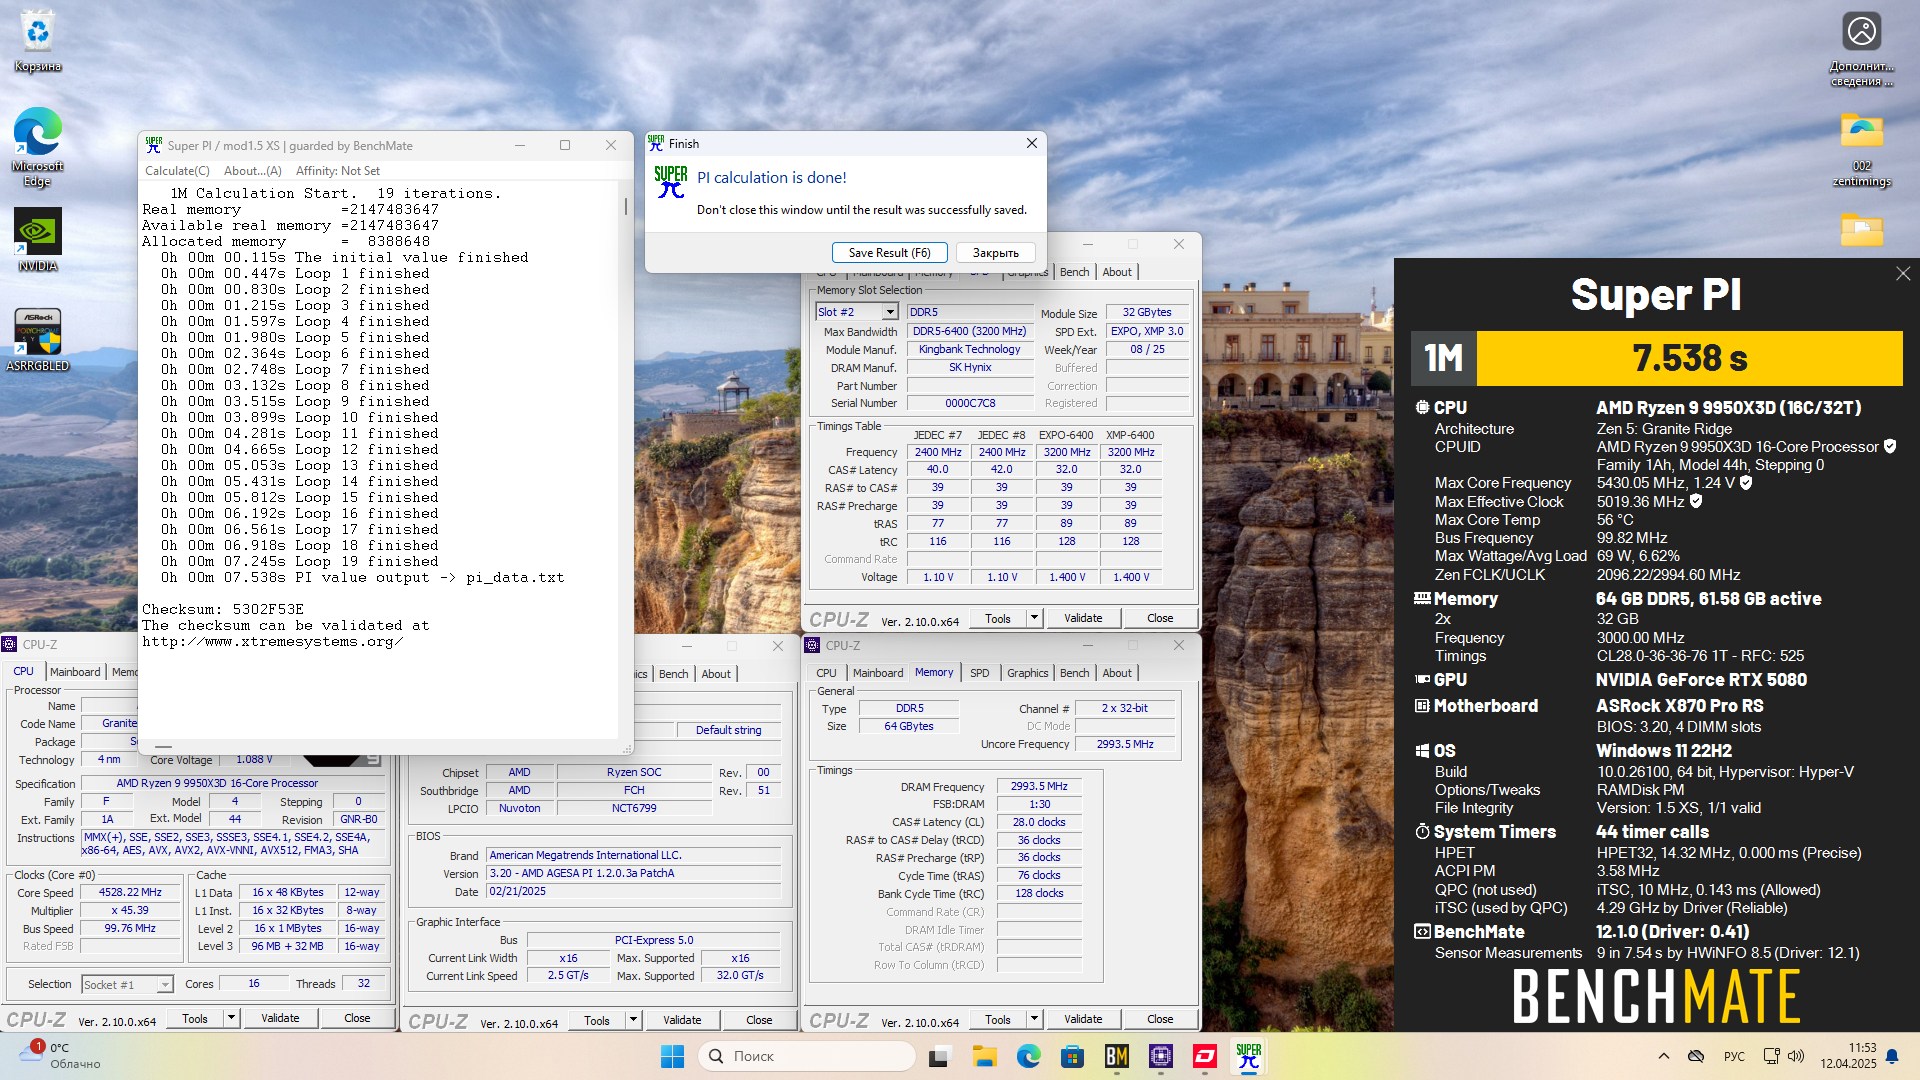Close the Finish dialog with X
The image size is (1920, 1080).
(1031, 144)
